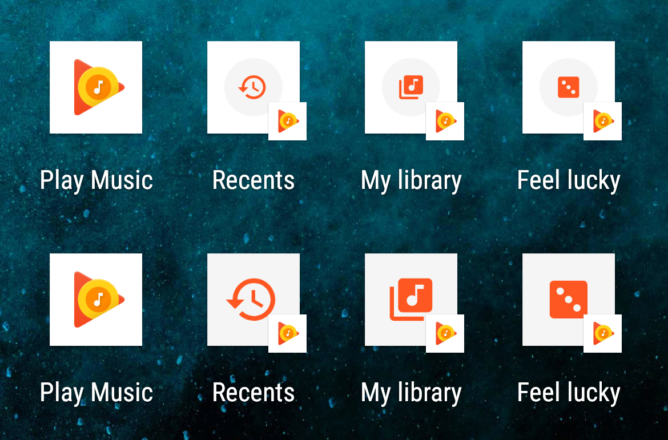The width and height of the screenshot is (668, 440).
Task: Tap the large dice Feel lucky shortcut in bottom row
Action: [569, 299]
